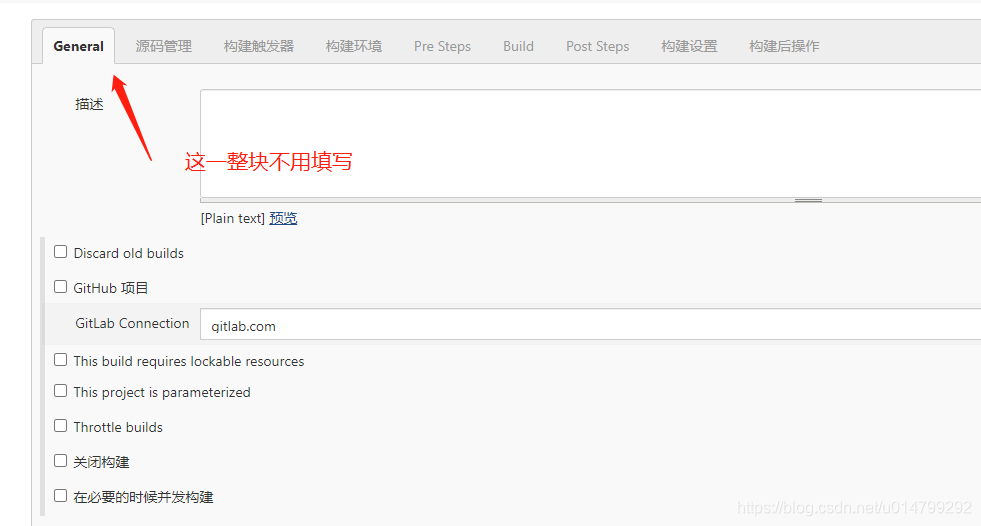The height and width of the screenshot is (526, 981).
Task: Check the 关闭构建 checkbox
Action: tap(60, 460)
